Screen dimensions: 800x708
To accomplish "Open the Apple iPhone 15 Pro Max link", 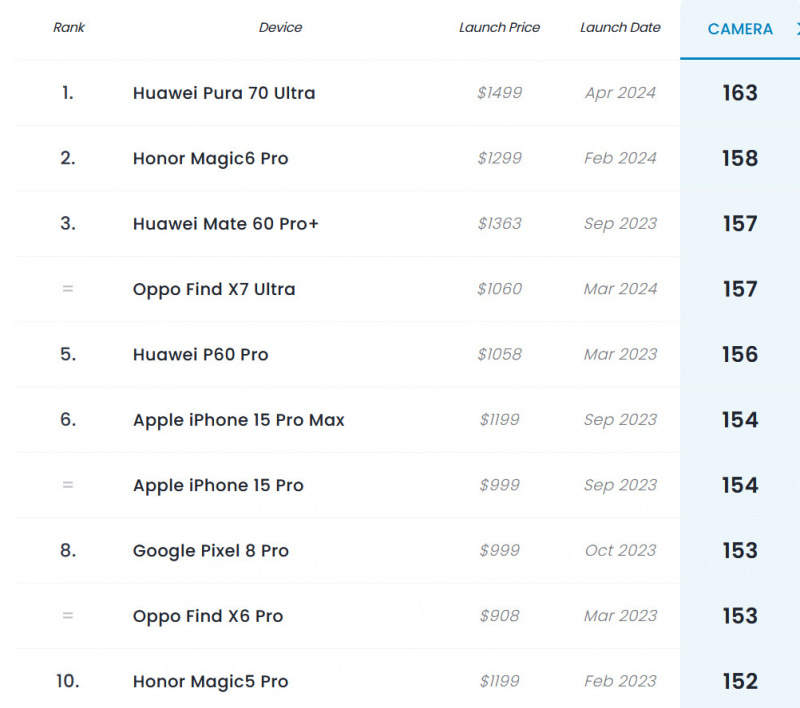I will tap(238, 420).
